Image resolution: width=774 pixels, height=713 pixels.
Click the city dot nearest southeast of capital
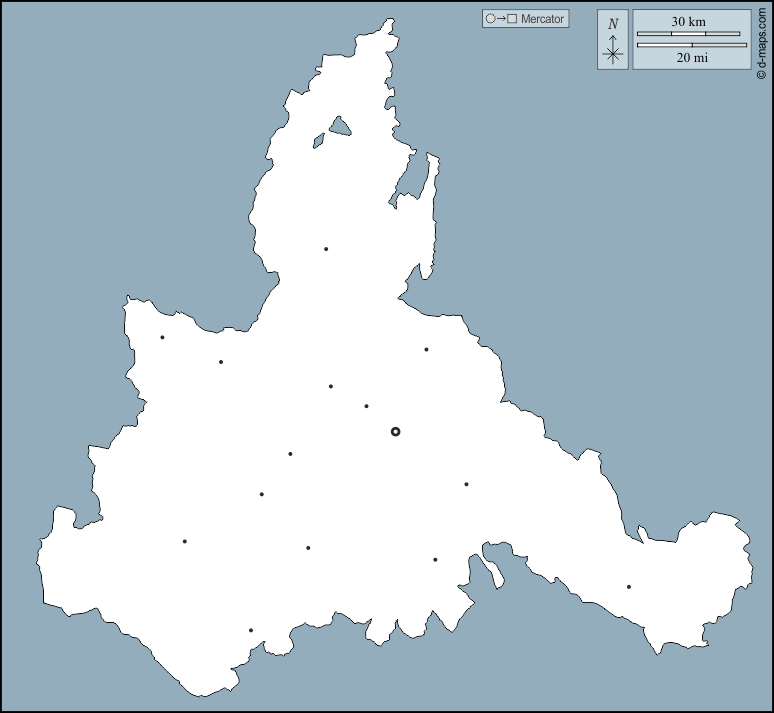click(466, 484)
